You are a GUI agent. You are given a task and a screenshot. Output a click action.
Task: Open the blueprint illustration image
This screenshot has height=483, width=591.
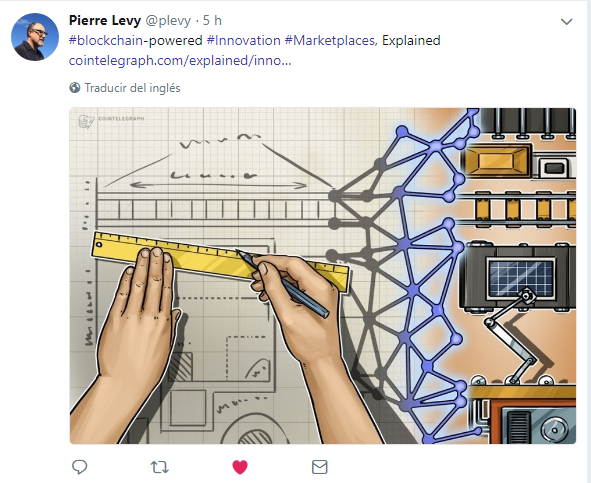click(323, 276)
